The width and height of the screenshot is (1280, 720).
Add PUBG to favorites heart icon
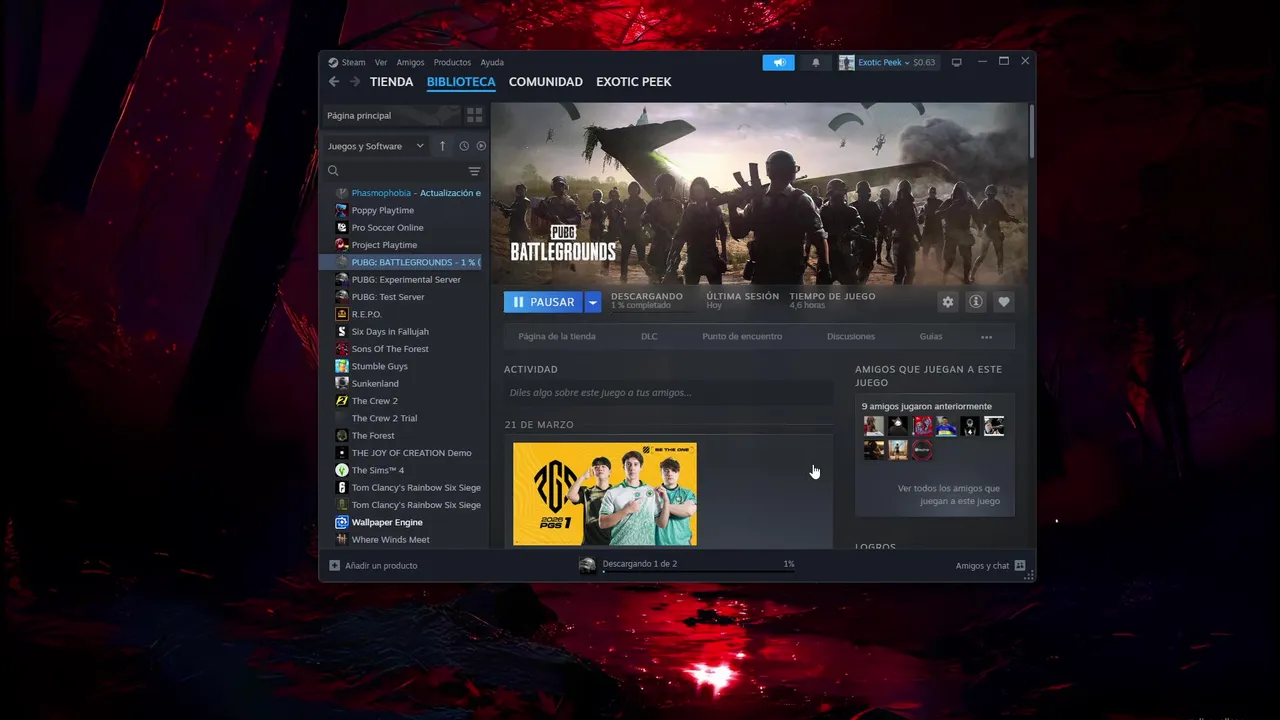point(1004,302)
